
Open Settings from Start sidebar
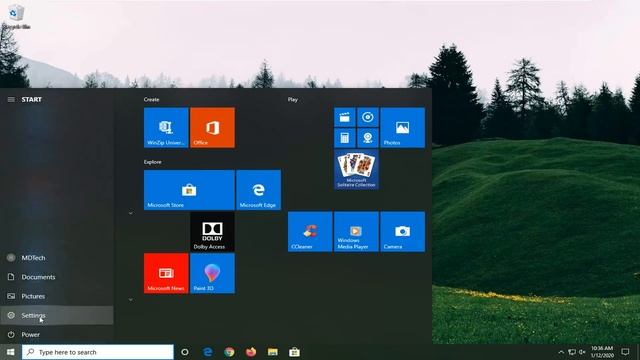pos(57,315)
